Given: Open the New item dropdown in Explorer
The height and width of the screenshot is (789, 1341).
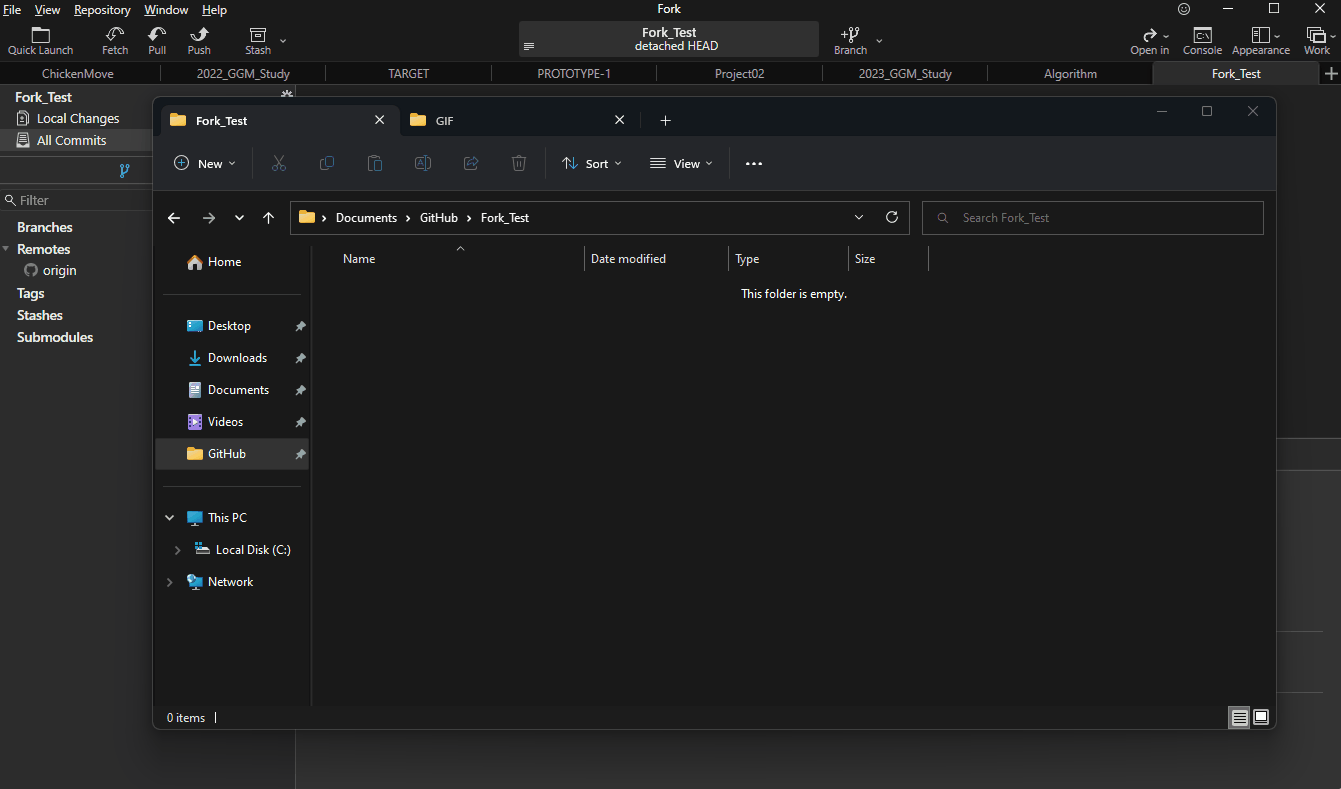Looking at the screenshot, I should (205, 163).
